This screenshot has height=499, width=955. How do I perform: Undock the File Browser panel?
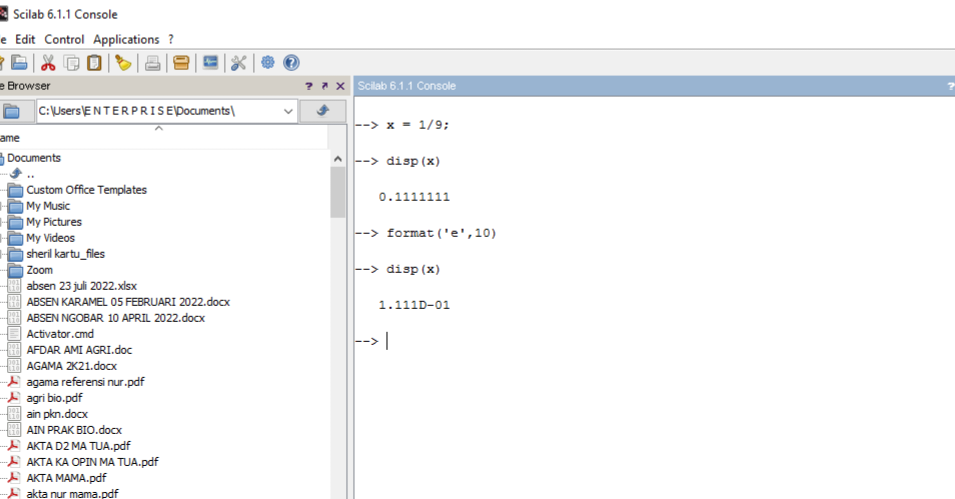(325, 86)
